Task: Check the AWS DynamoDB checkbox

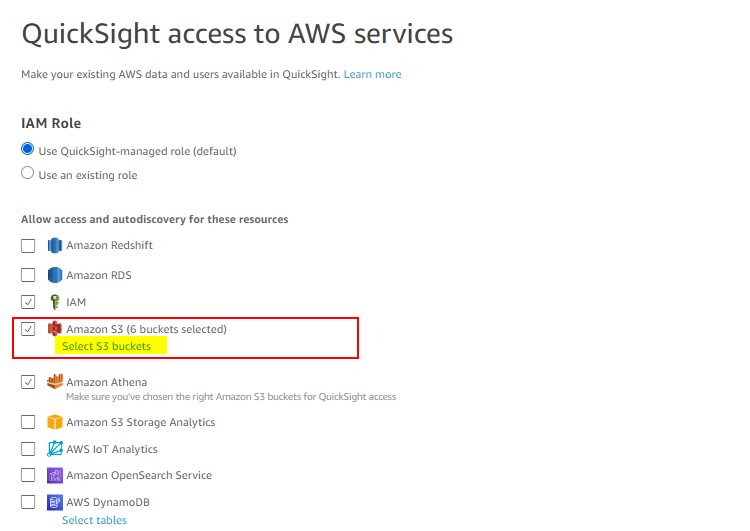Action: point(28,502)
